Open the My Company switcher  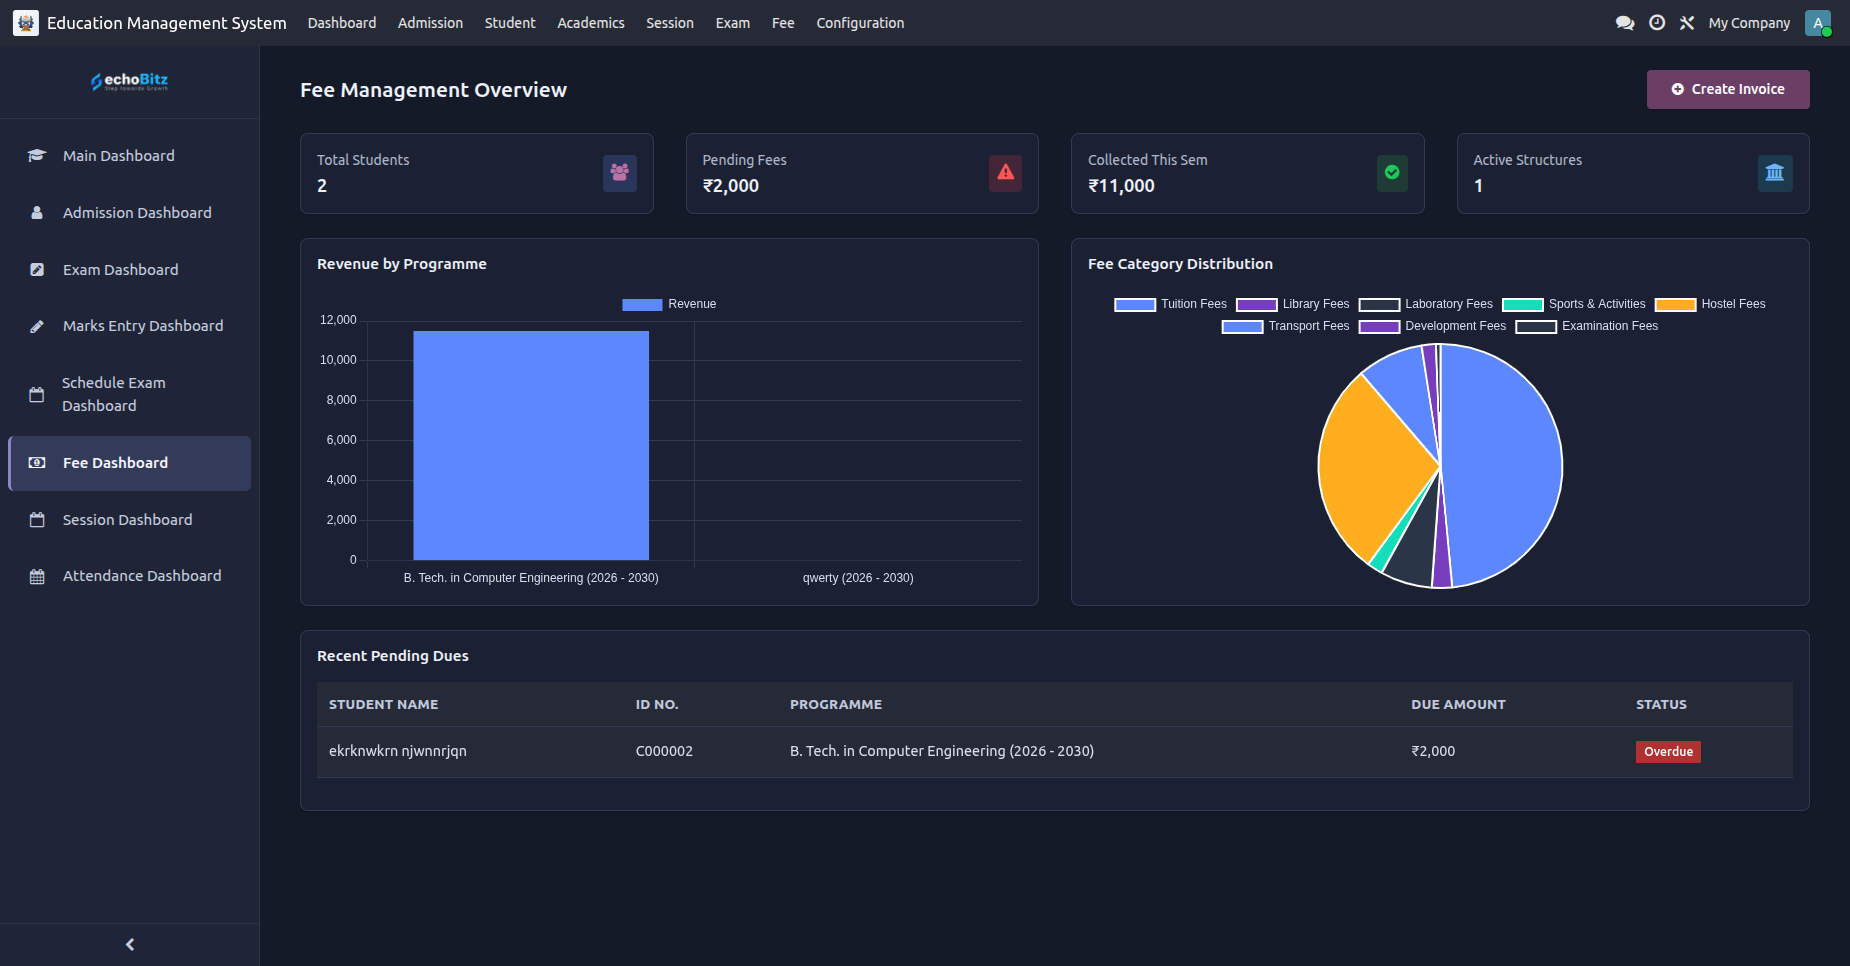pos(1749,23)
